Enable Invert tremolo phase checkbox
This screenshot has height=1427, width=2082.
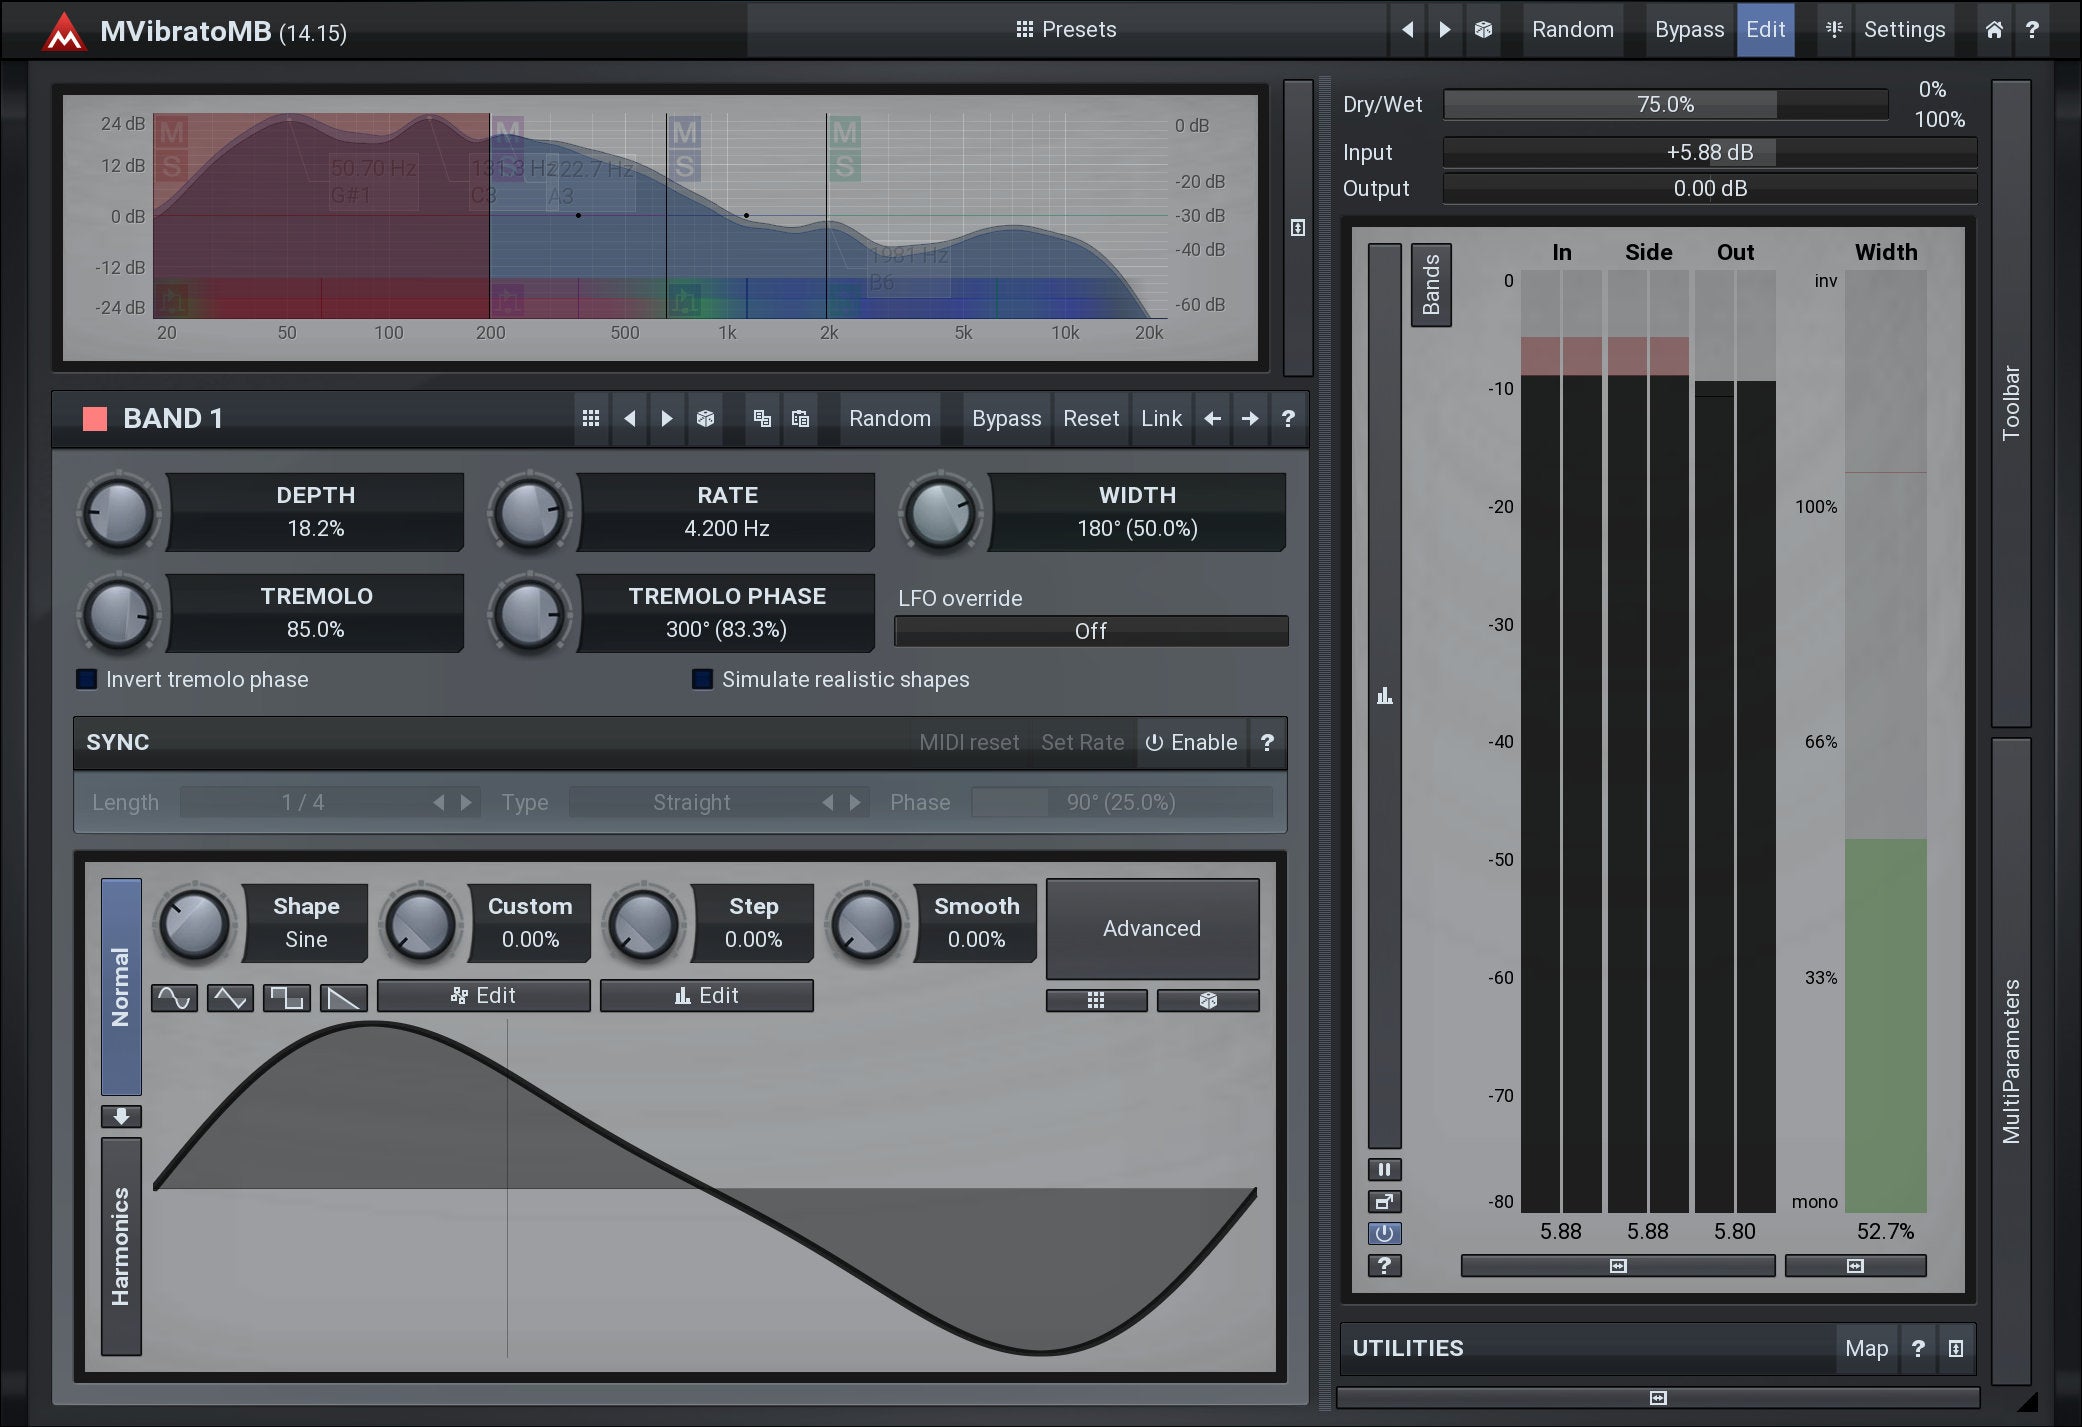click(x=88, y=679)
